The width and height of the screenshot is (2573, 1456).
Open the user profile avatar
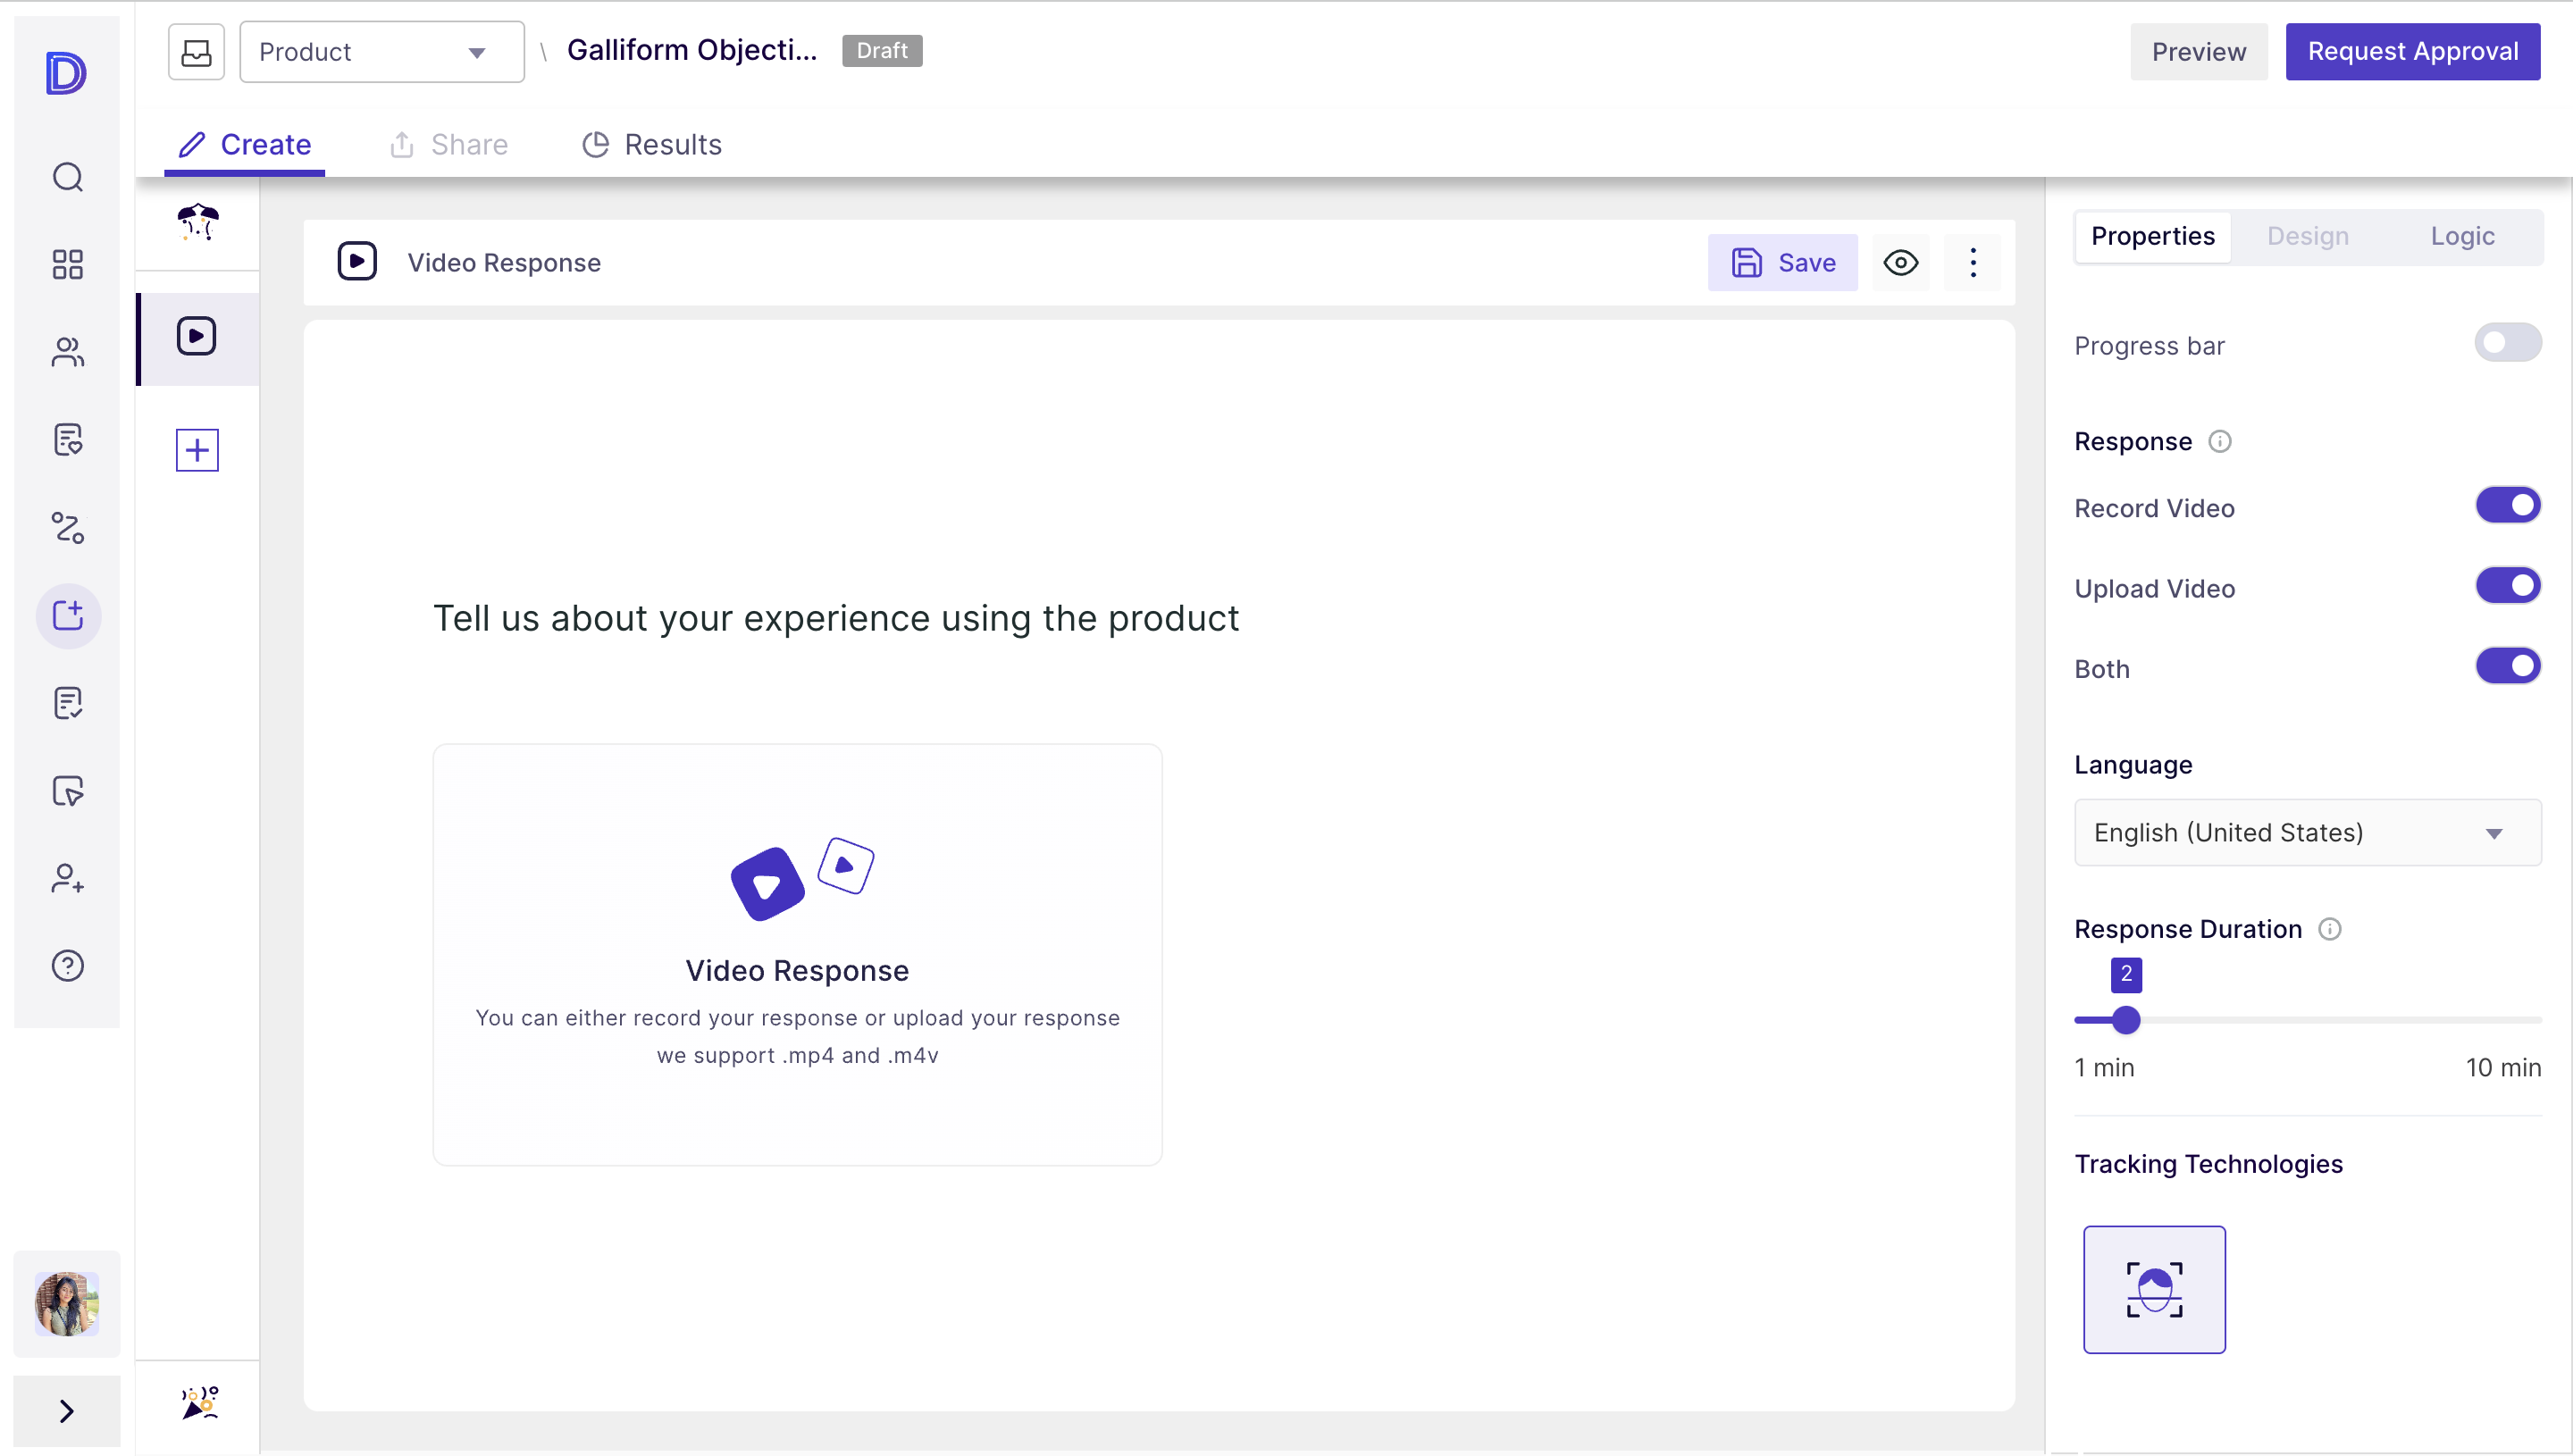click(x=67, y=1304)
